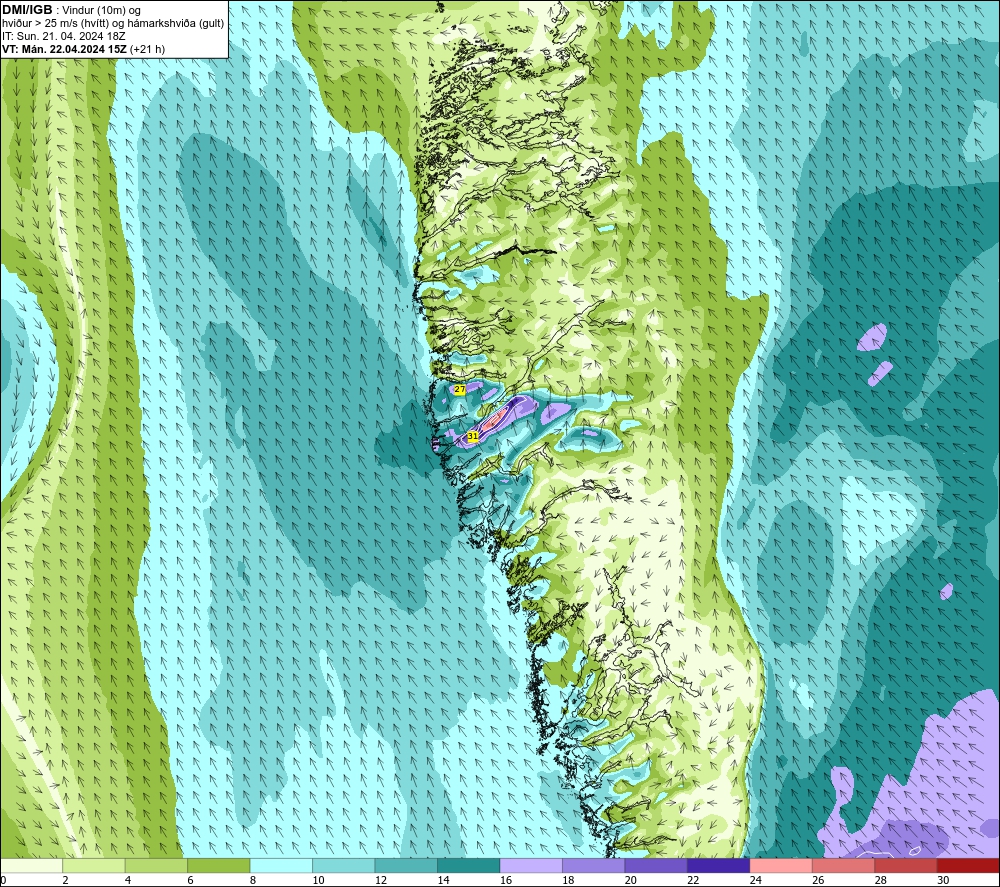1000x887 pixels.
Task: Click the legend scale number 6
Action: point(191,880)
